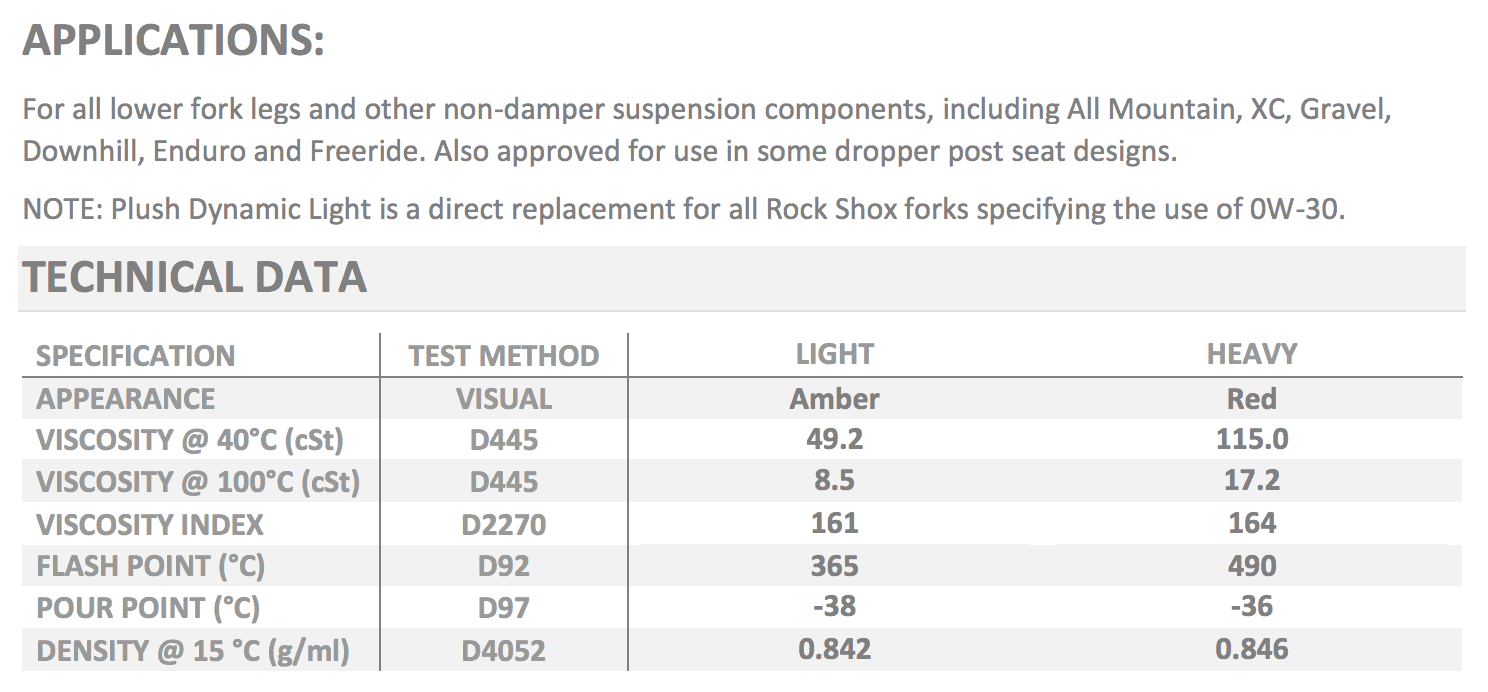The height and width of the screenshot is (692, 1488).
Task: Select the FLASH POINT (°C) row label
Action: [x=150, y=566]
